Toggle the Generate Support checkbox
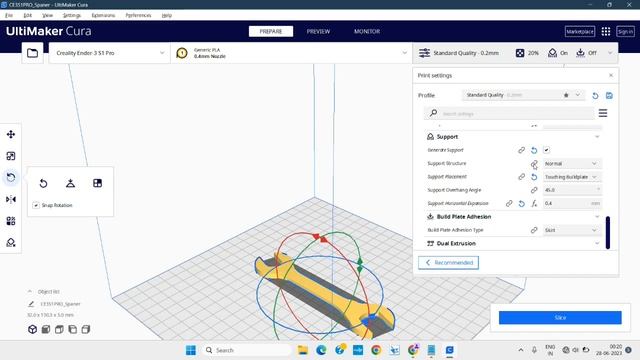This screenshot has width=640, height=360. click(547, 150)
